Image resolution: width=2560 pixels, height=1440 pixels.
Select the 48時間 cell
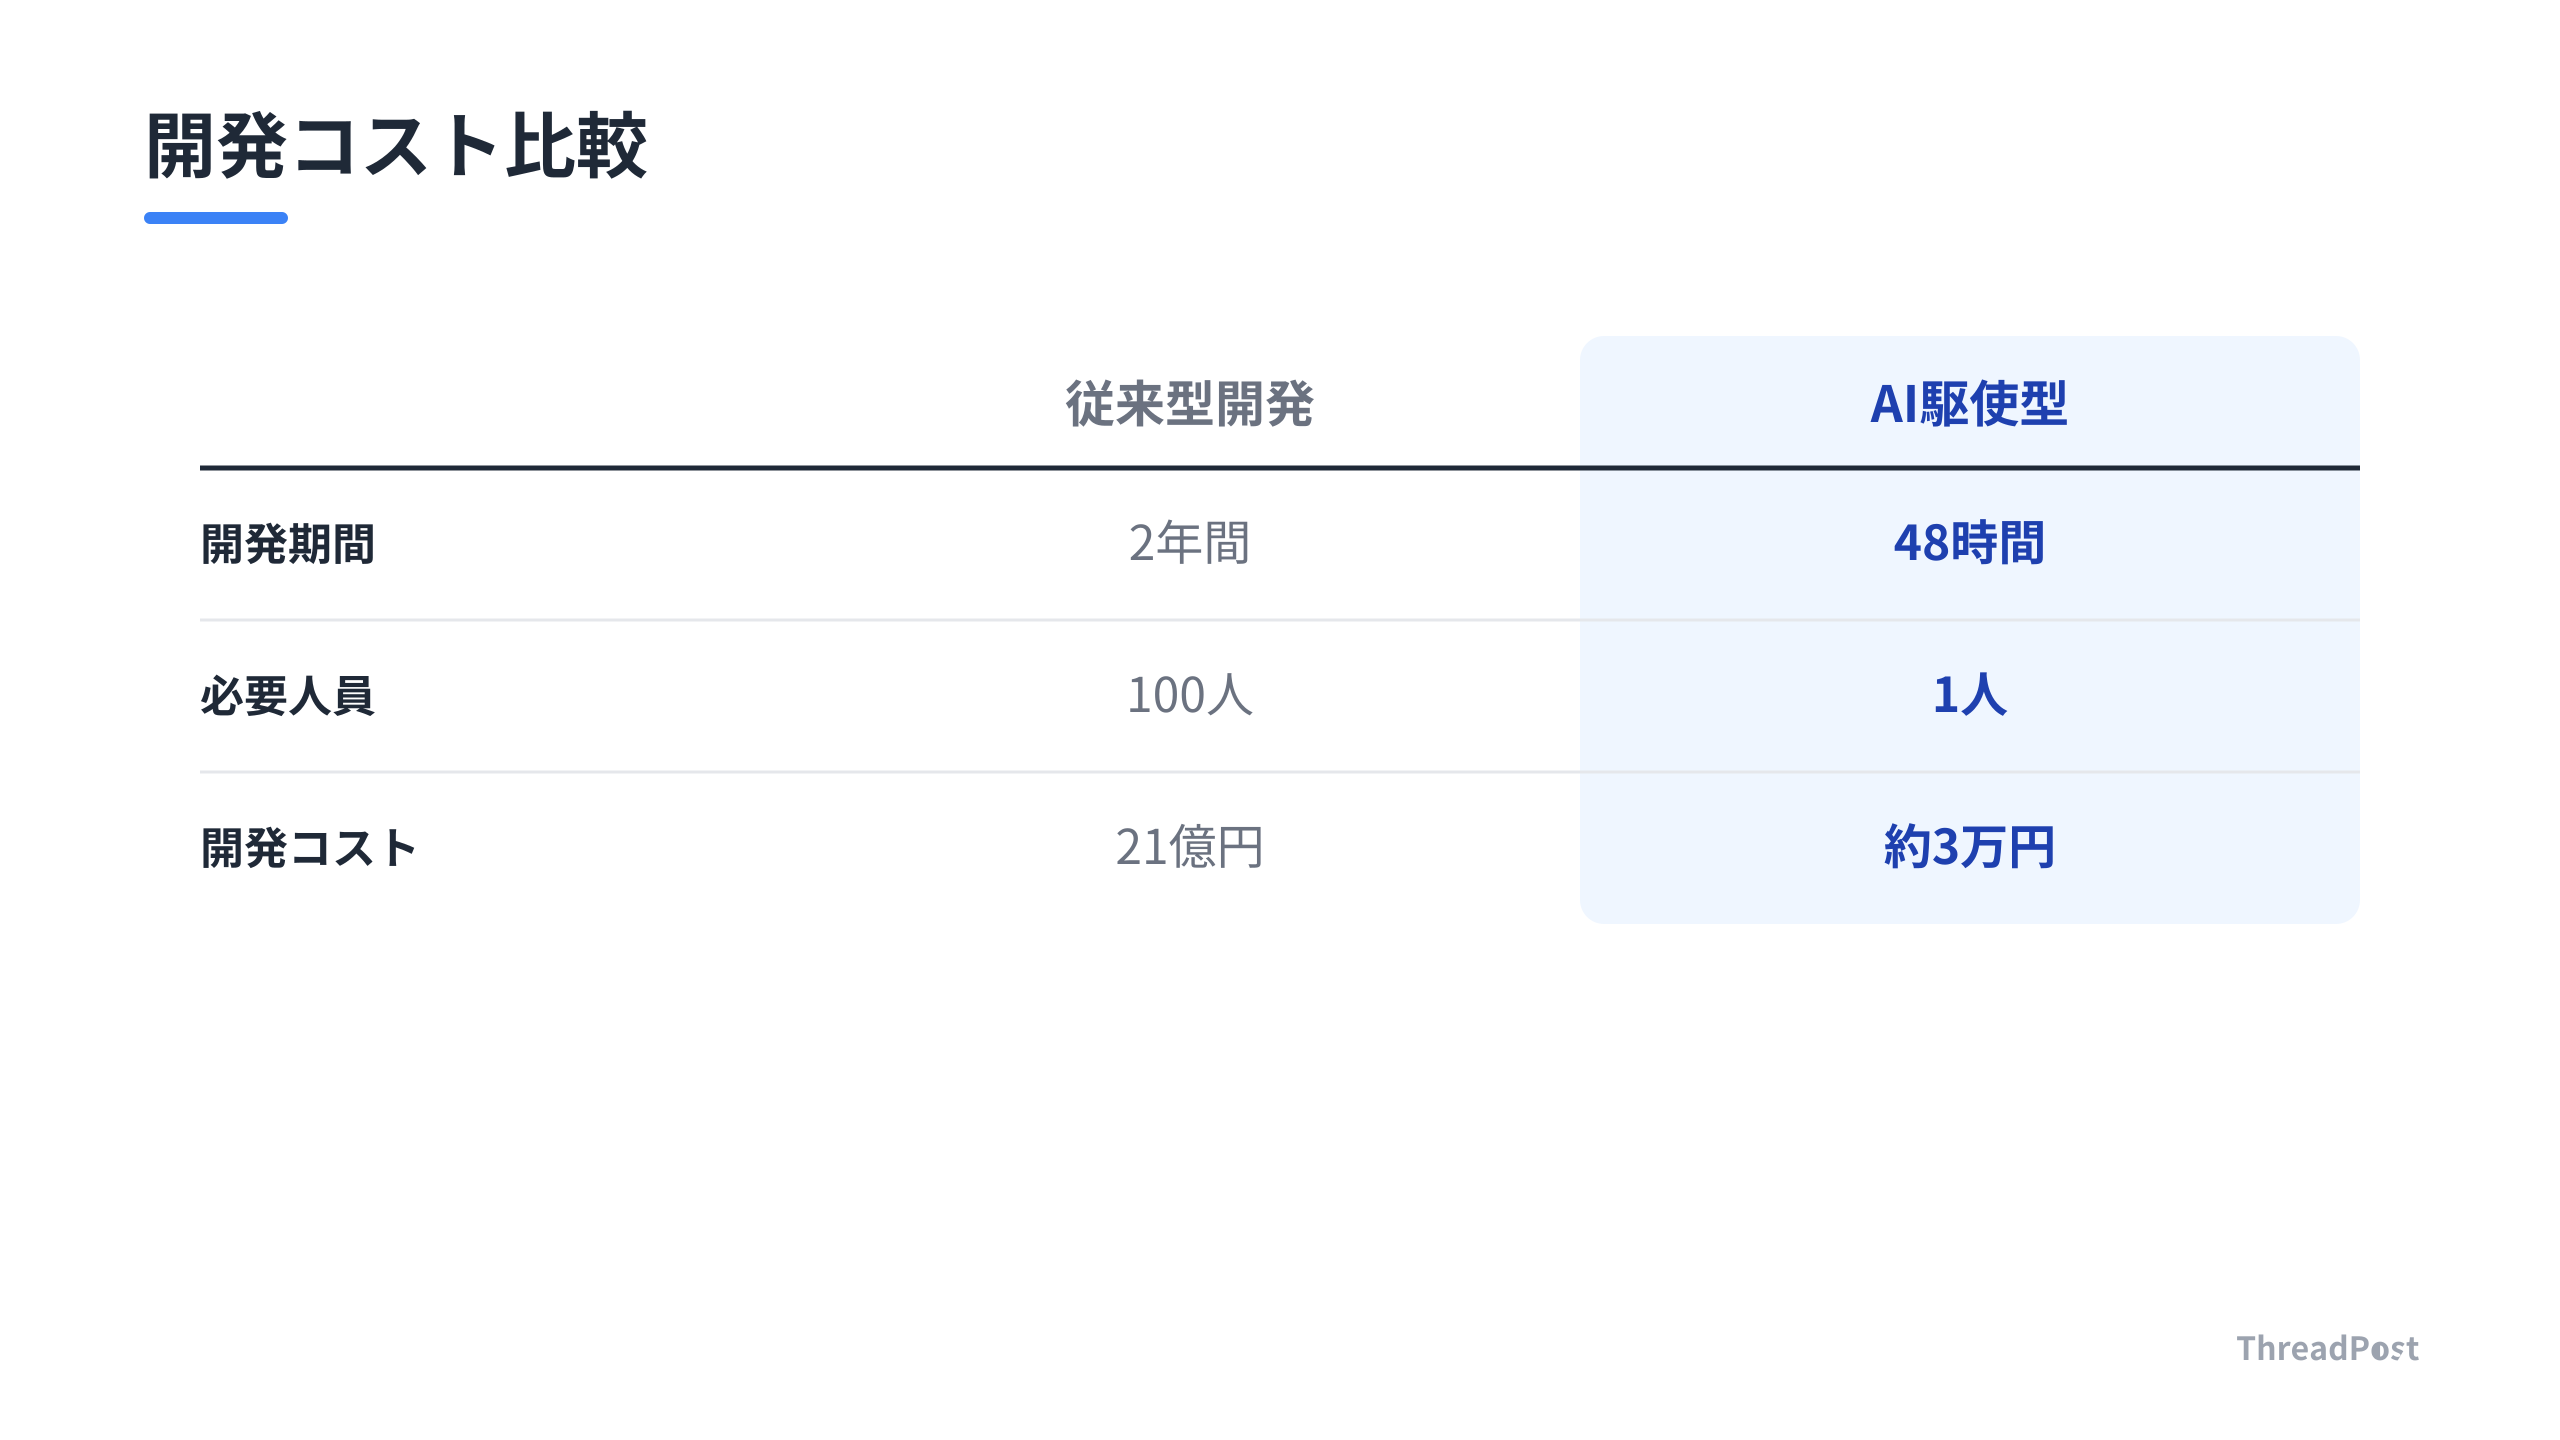pos(1969,543)
